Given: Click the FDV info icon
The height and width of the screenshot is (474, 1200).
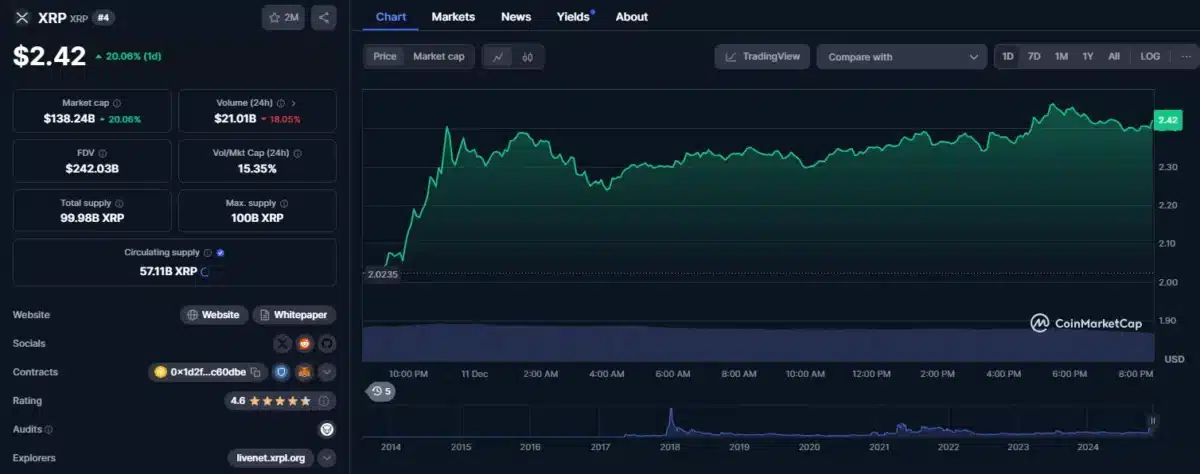Looking at the screenshot, I should click(x=104, y=154).
